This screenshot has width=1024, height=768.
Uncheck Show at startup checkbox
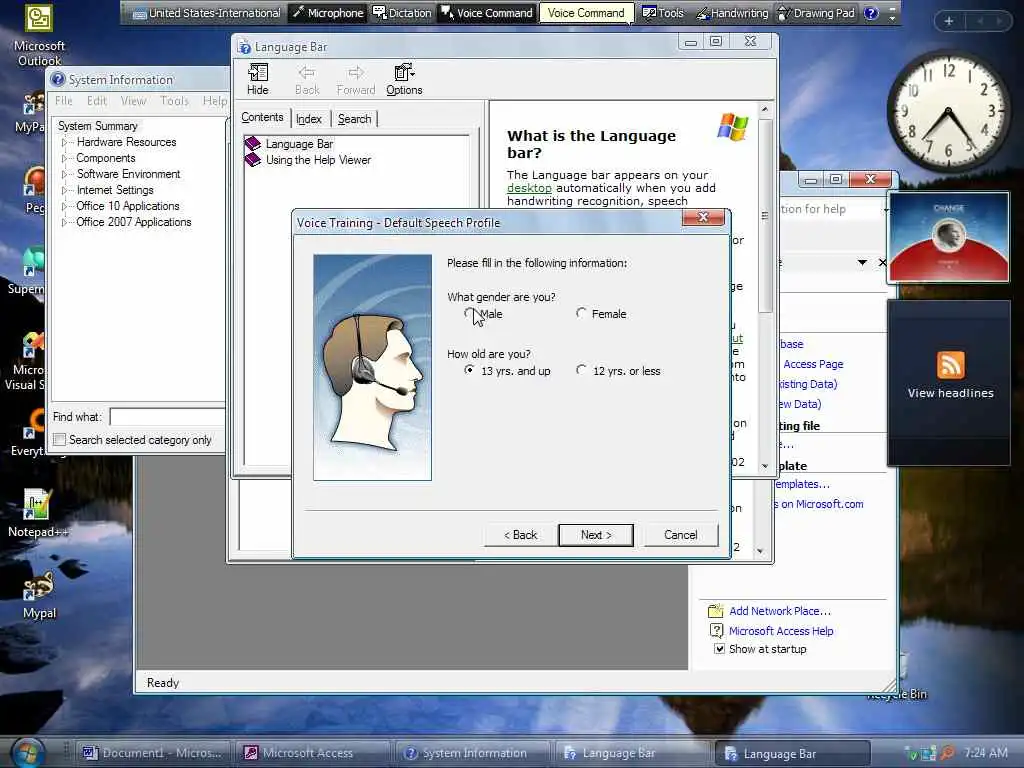click(x=719, y=649)
